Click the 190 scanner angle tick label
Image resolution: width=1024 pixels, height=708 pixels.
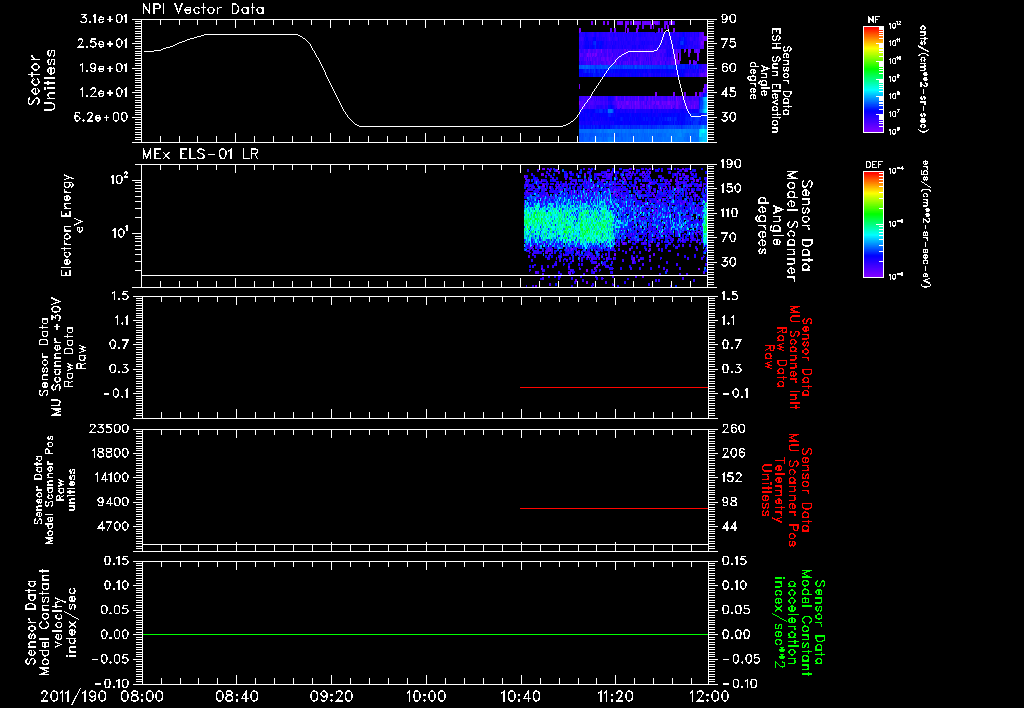[732, 164]
